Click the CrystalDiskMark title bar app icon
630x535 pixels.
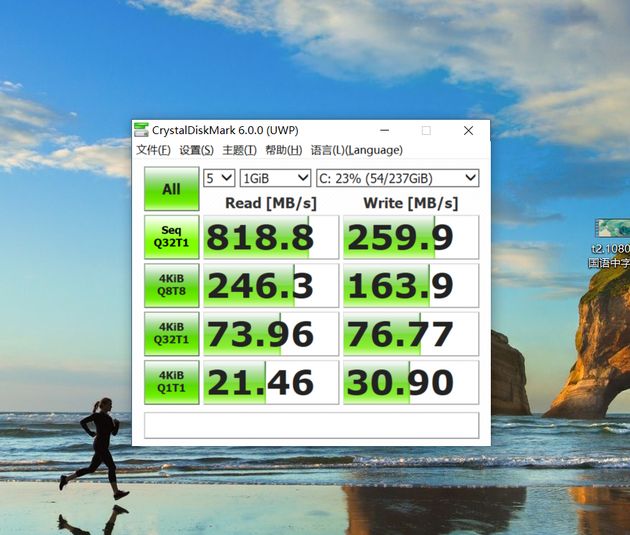(x=141, y=130)
